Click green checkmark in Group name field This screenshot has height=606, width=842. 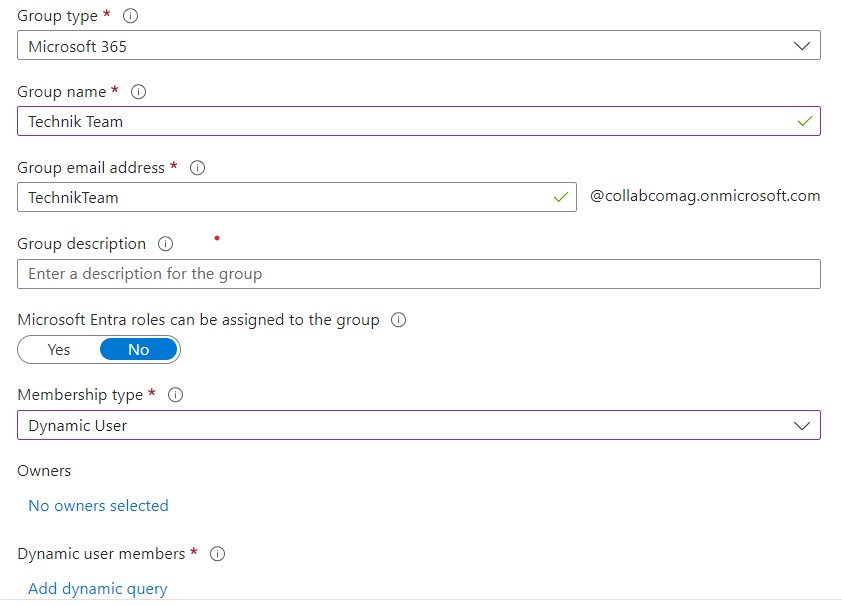coord(805,121)
